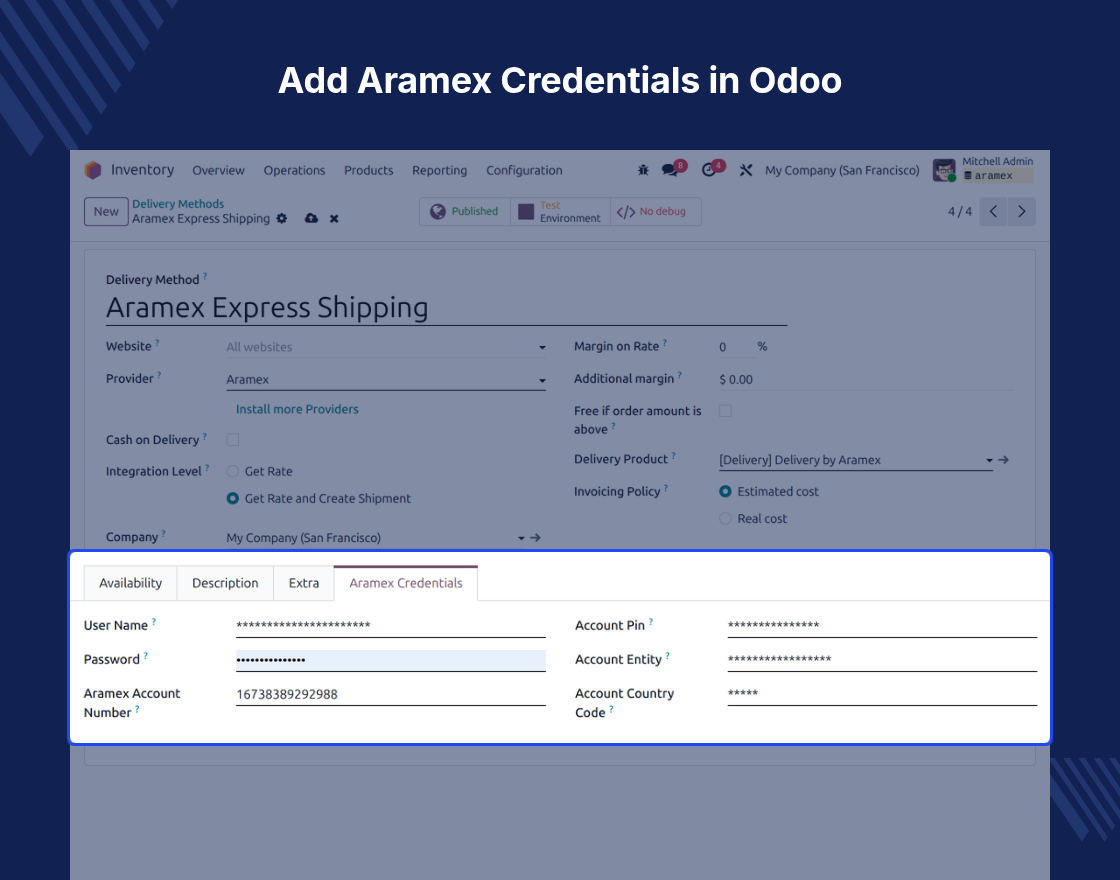Open the debug bug icon menu
This screenshot has width=1120, height=880.
643,170
